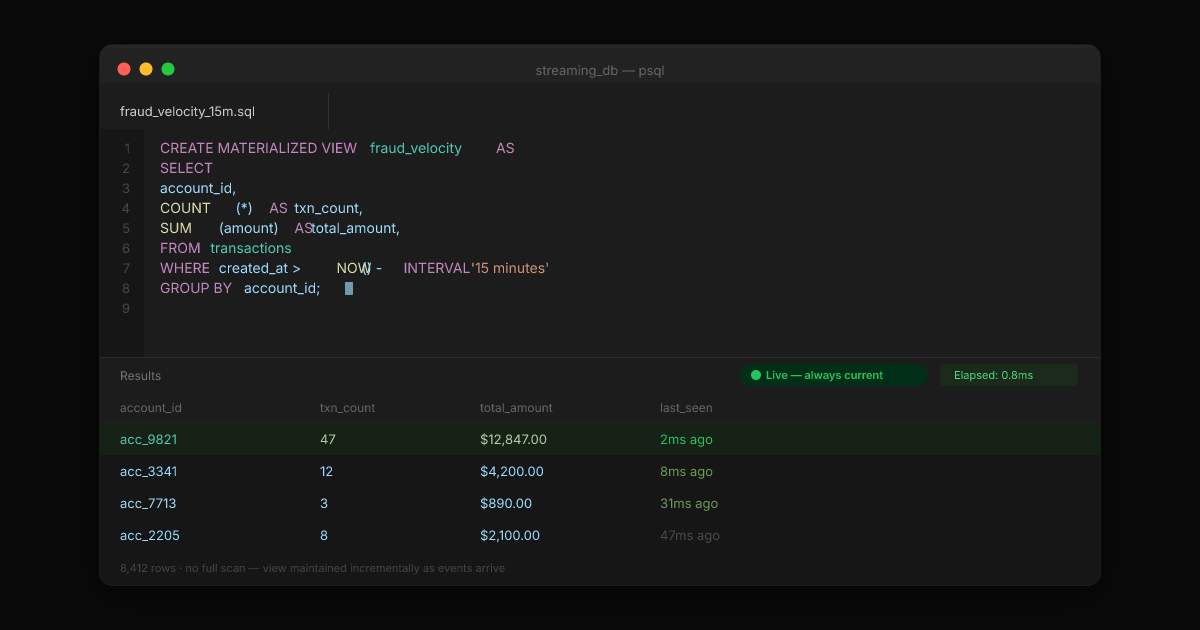
Task: Click the 'streaming_db — psql' window title
Action: pyautogui.click(x=600, y=70)
